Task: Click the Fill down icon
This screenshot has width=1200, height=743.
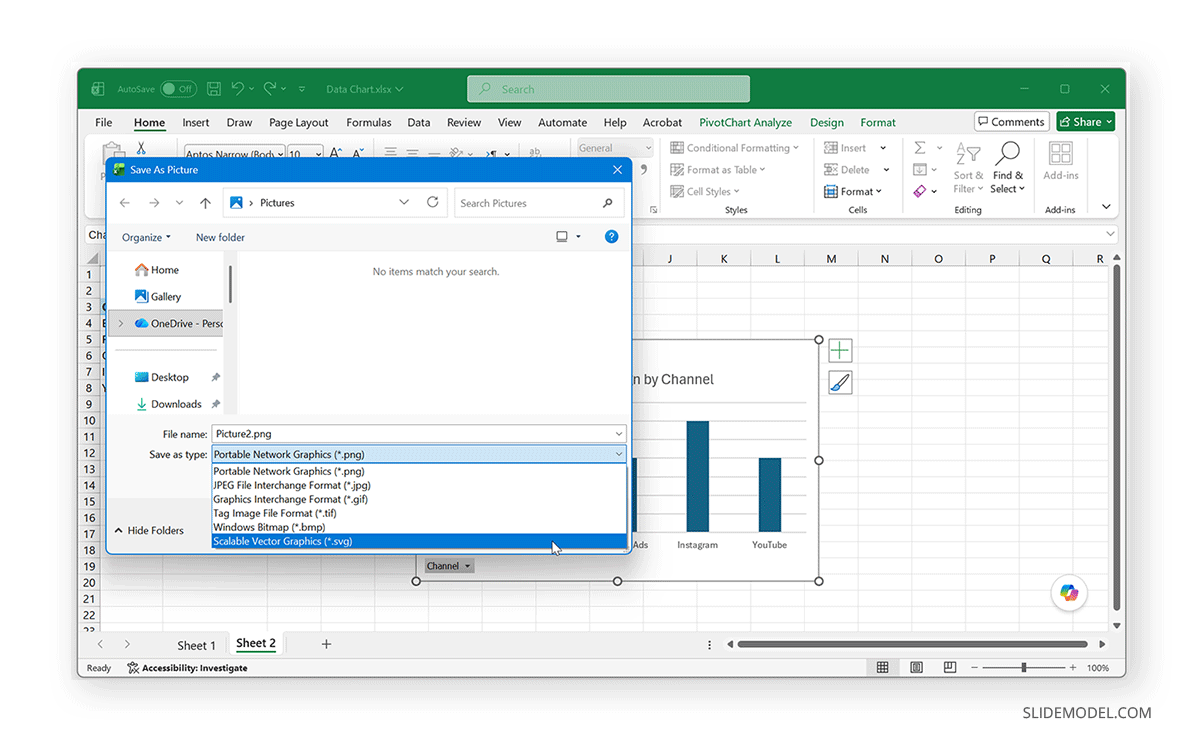Action: (920, 170)
